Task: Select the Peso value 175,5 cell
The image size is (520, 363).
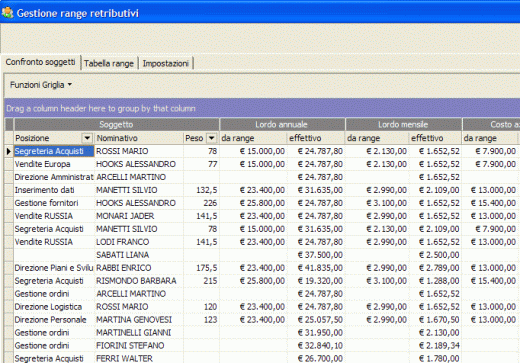Action: pyautogui.click(x=201, y=268)
